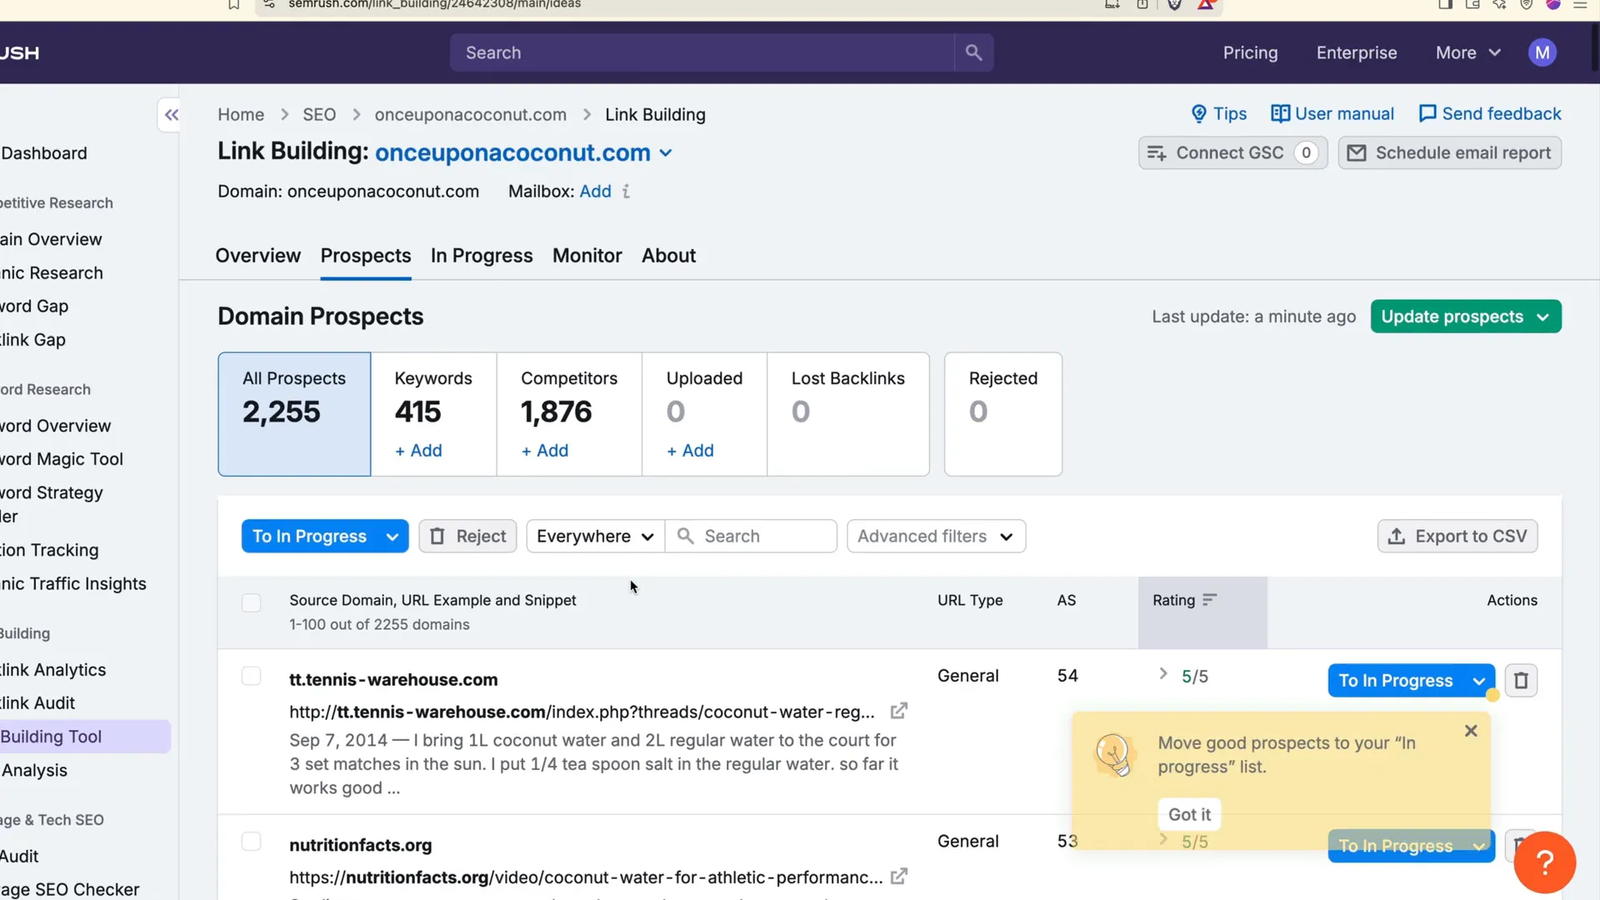The image size is (1600, 900).
Task: Open external link for nutritionfacts.org URL
Action: [899, 876]
